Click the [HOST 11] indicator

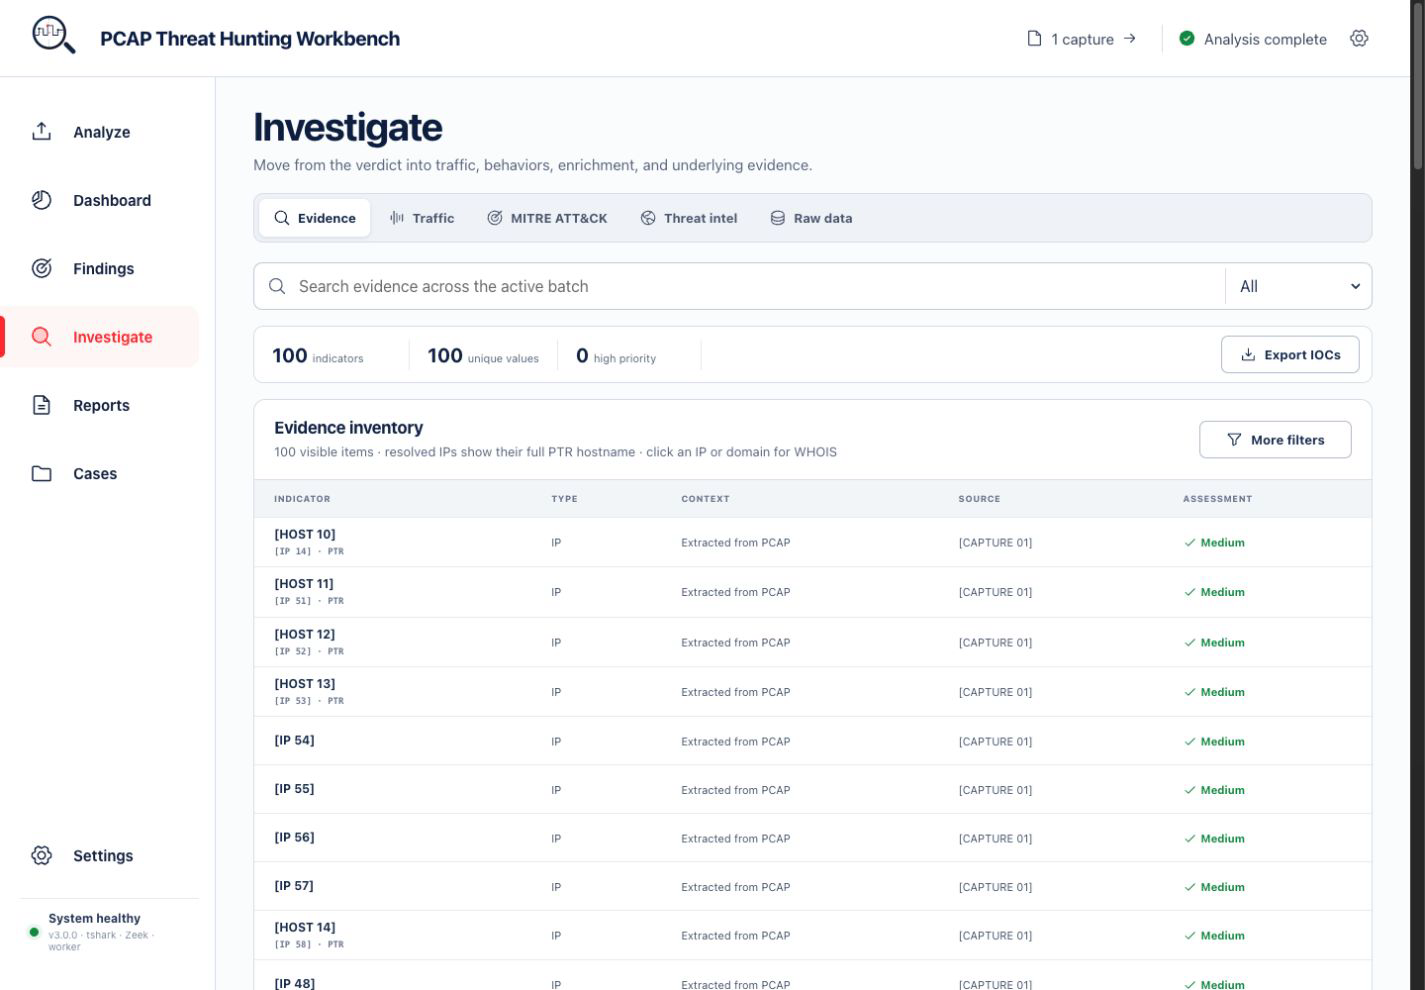tap(304, 583)
